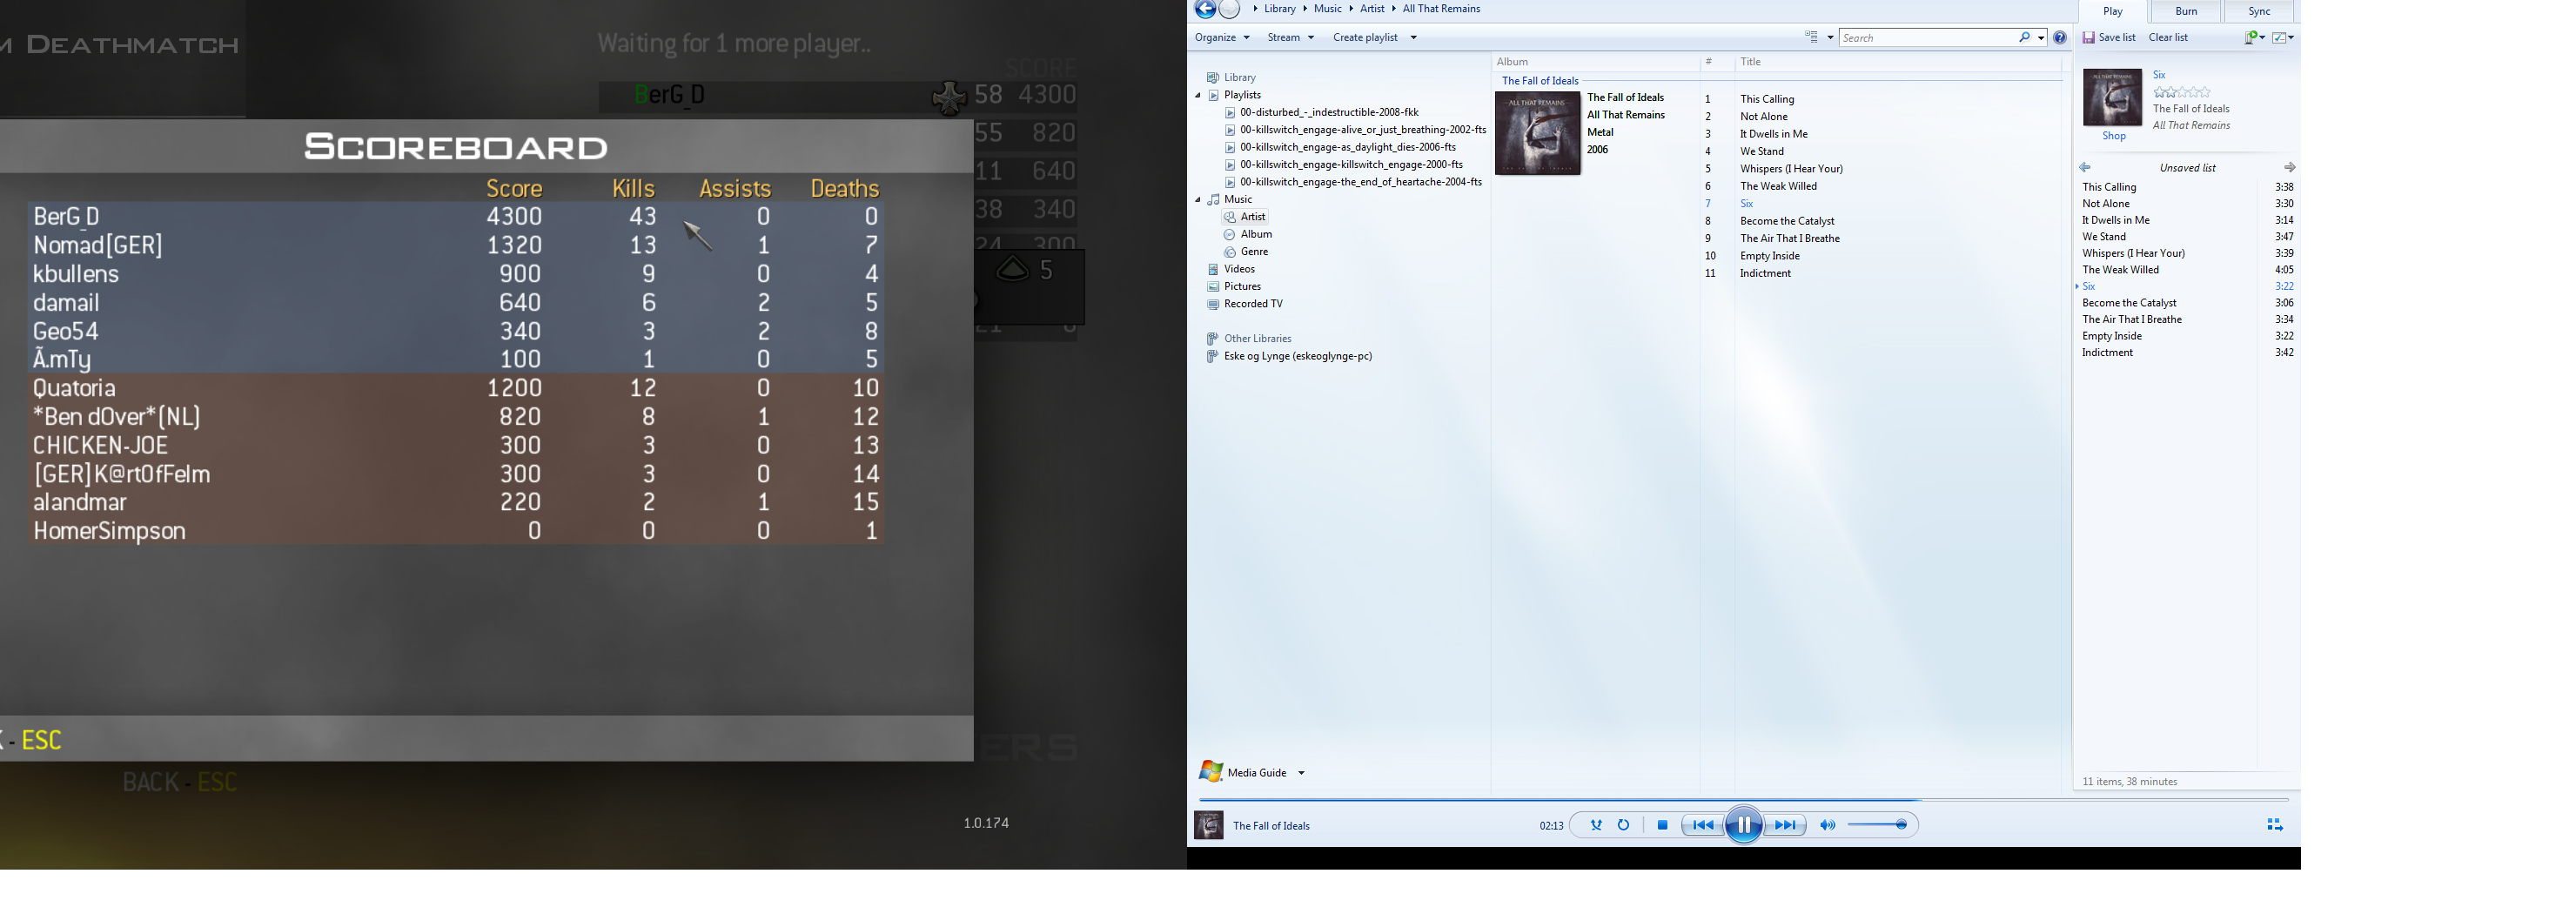The image size is (2576, 914).
Task: Click the HomerSimpson row in the scoreboard
Action: (455, 531)
